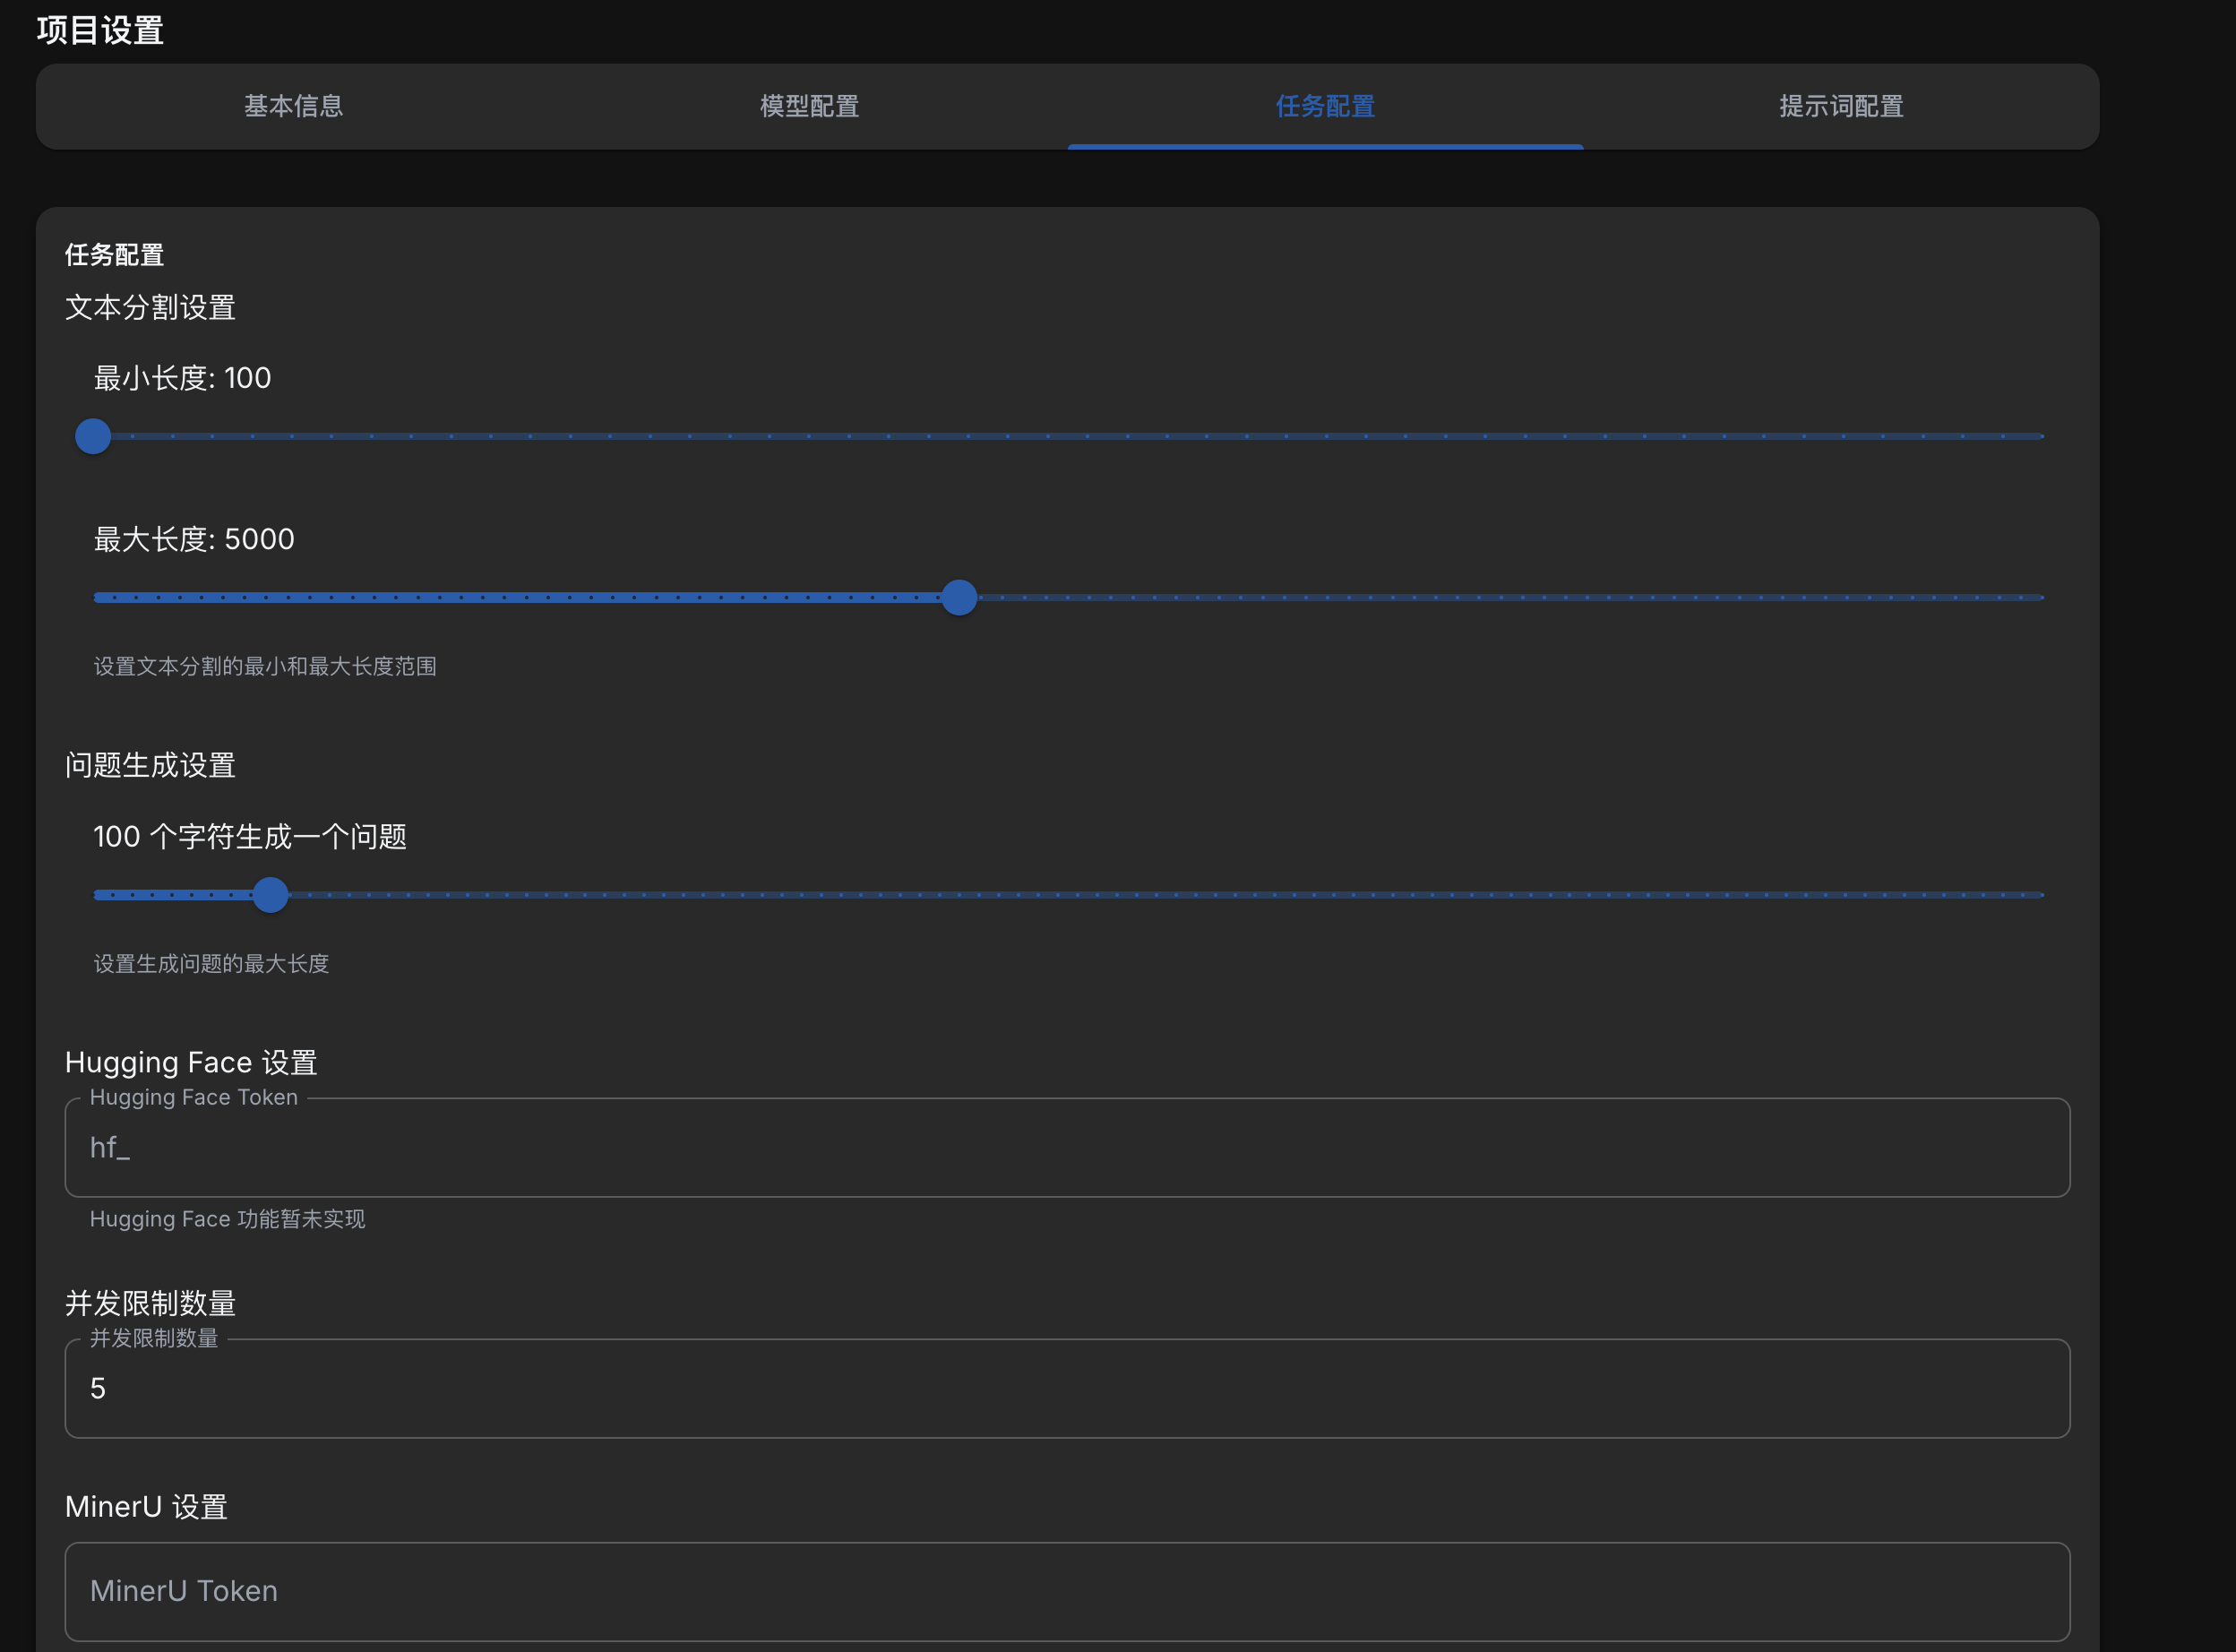2236x1652 pixels.
Task: Click the 最大长度: 5000 label
Action: [194, 539]
